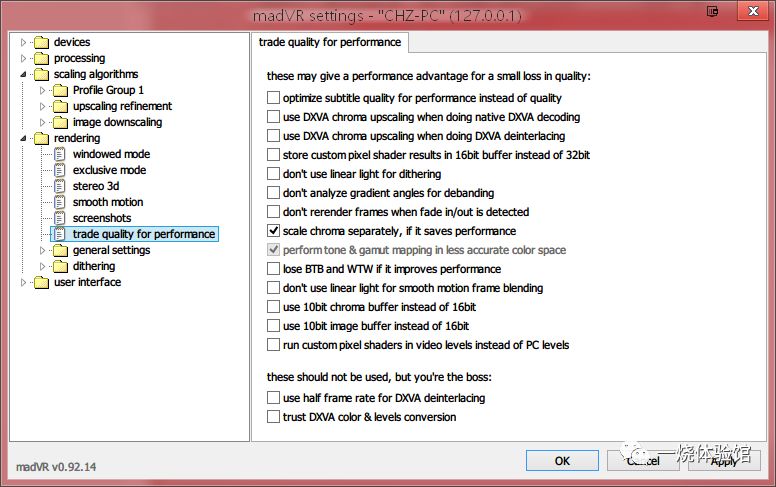Click the upscaling refinement folder icon
Image resolution: width=776 pixels, height=487 pixels.
pos(60,106)
